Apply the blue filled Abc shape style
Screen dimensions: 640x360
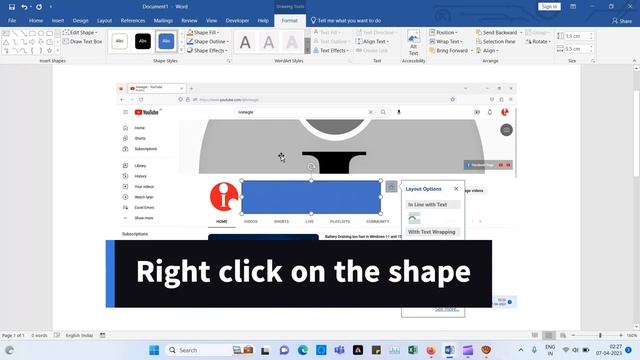click(166, 41)
